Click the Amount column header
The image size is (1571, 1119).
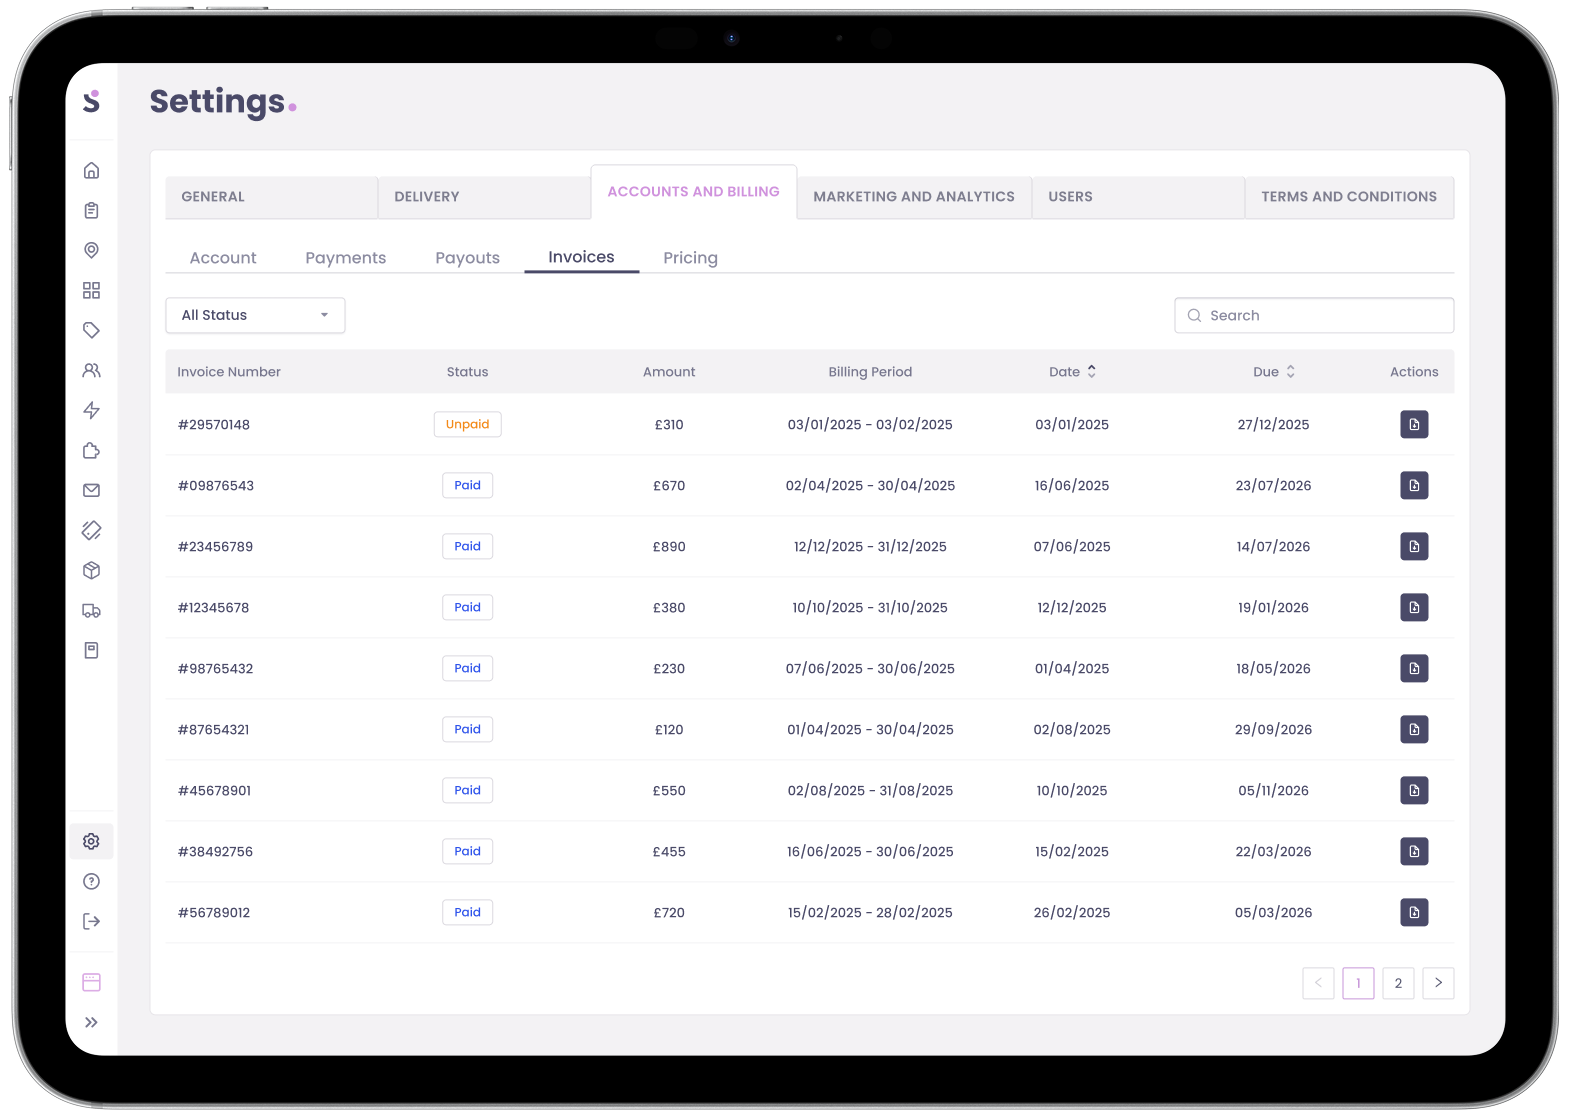pyautogui.click(x=669, y=371)
